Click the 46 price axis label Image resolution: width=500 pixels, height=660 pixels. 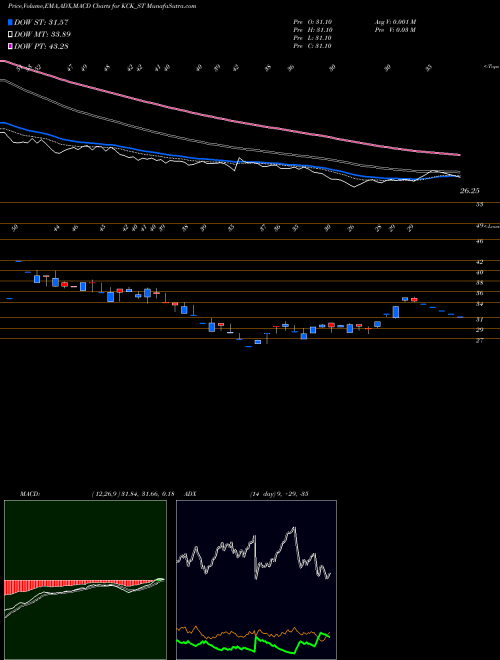point(479,242)
